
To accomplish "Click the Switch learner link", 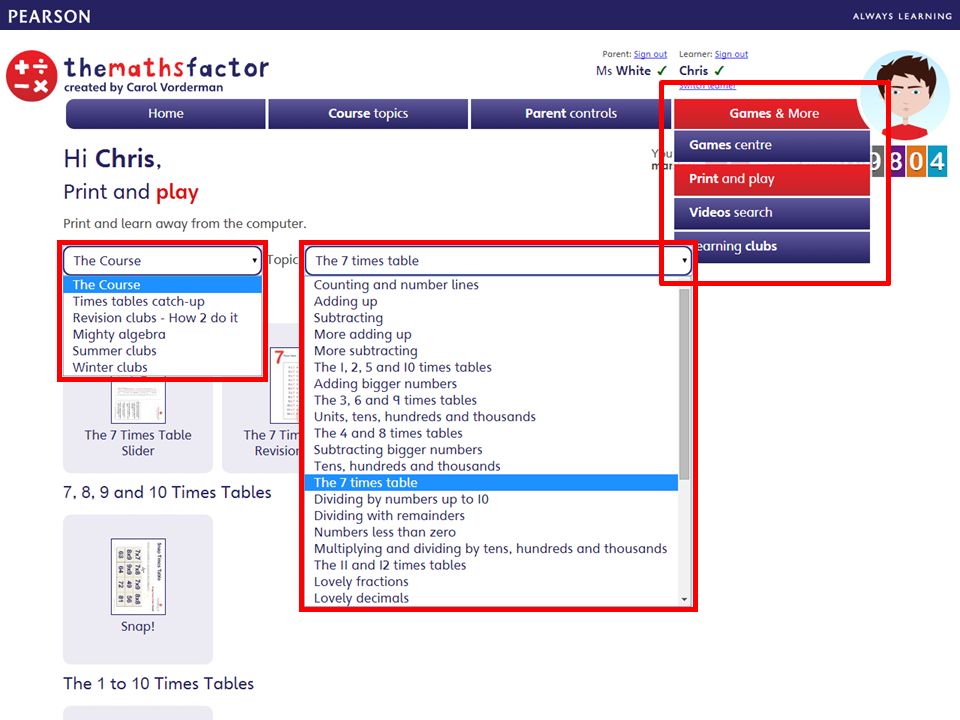I will coord(707,86).
